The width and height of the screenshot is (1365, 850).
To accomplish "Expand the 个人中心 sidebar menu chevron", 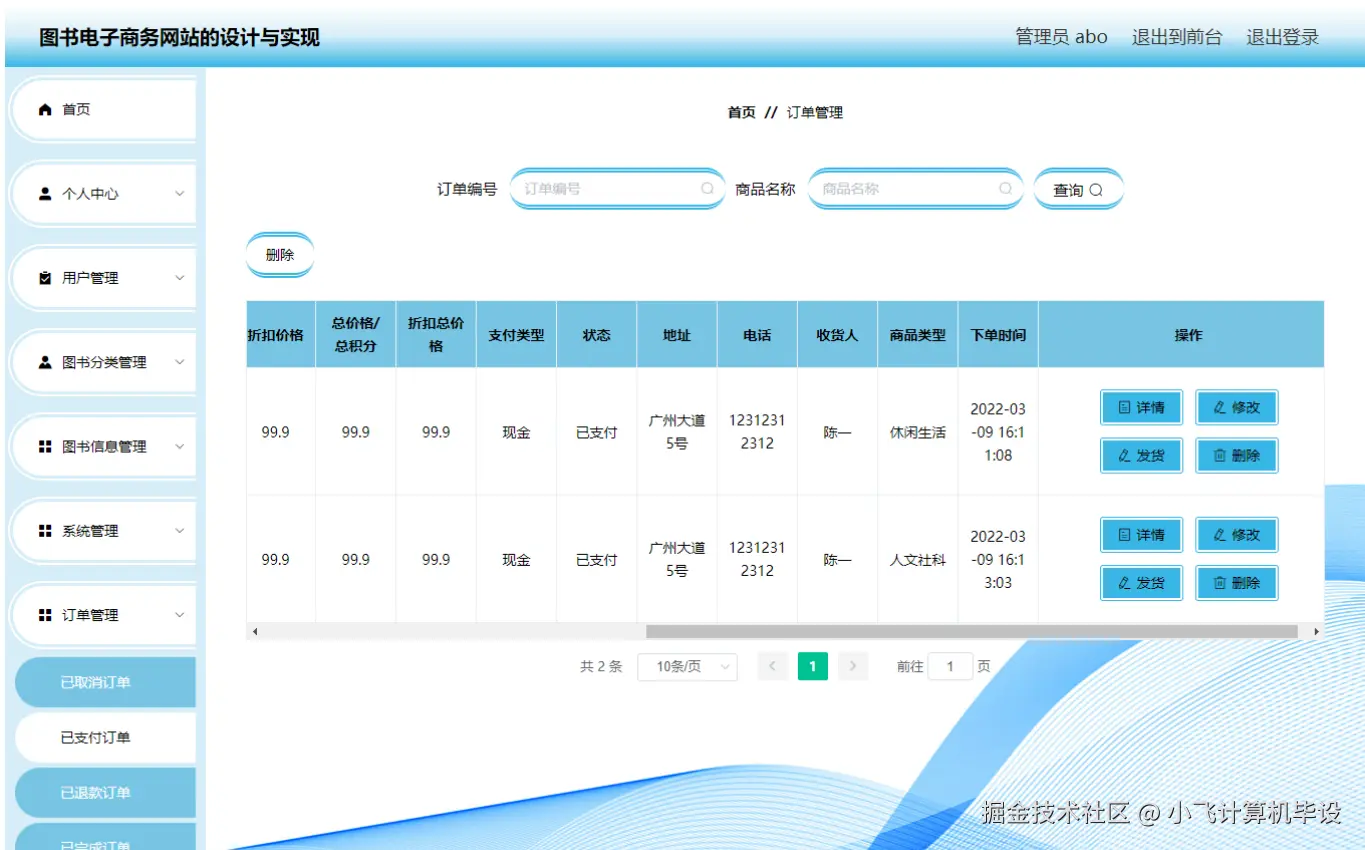I will 180,194.
